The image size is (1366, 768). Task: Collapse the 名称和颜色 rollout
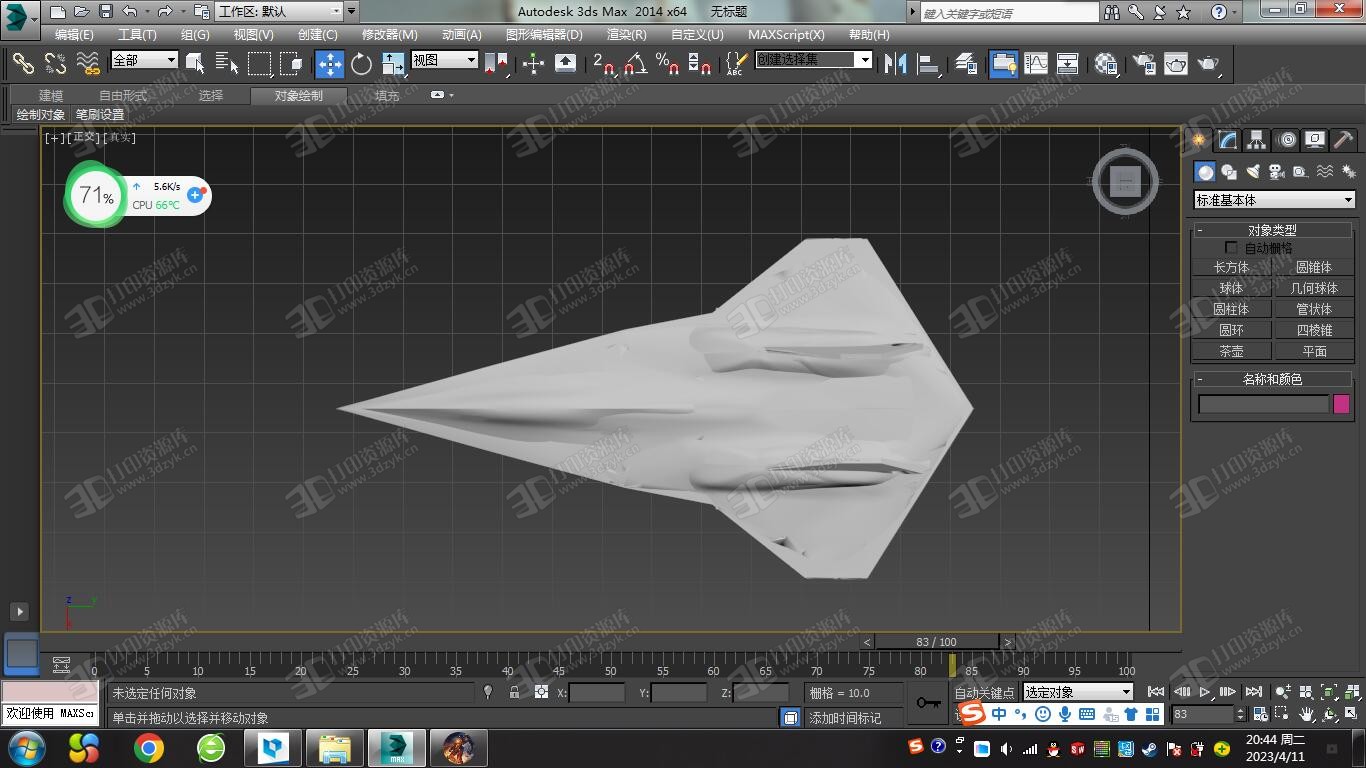click(x=1271, y=379)
